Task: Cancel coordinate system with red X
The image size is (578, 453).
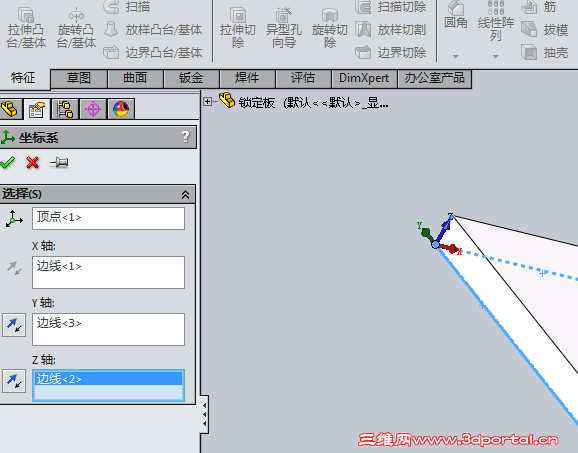Action: pos(32,163)
